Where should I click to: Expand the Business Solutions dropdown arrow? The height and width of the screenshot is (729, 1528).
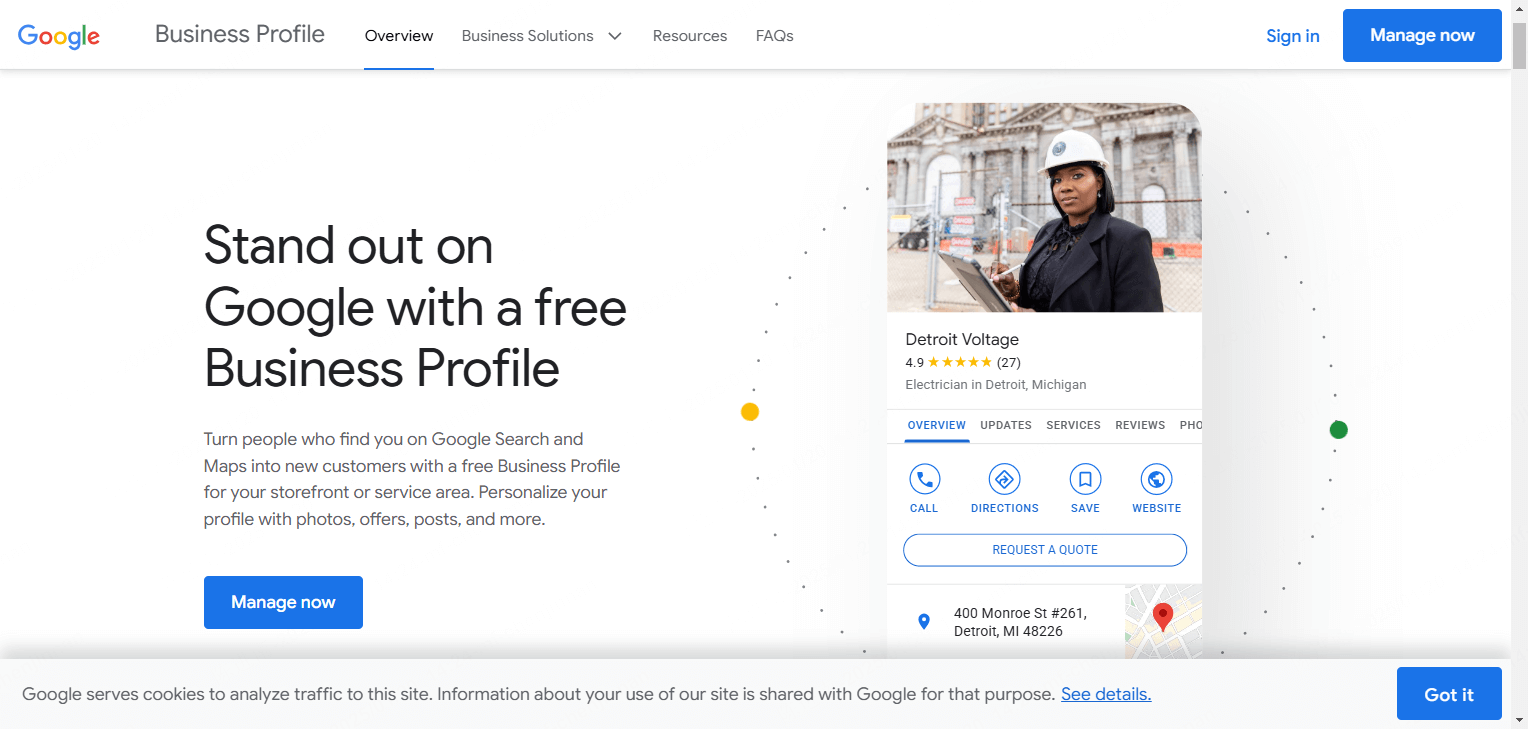[615, 36]
